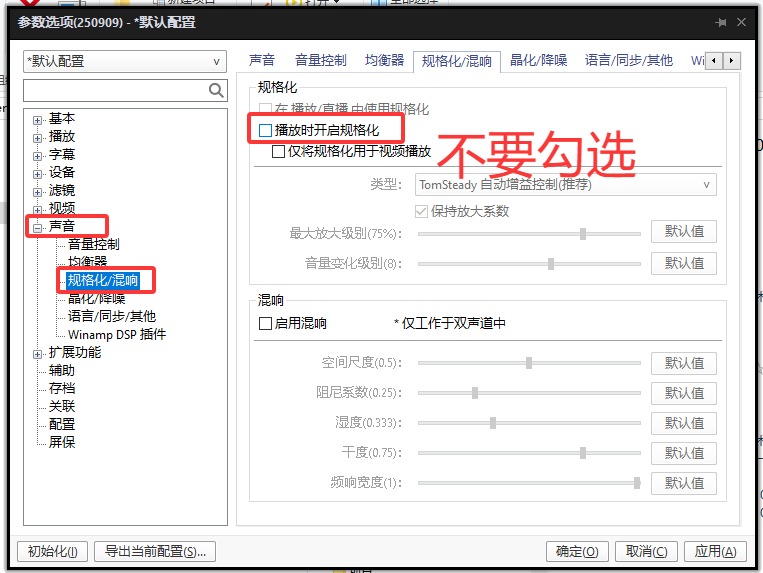Screen dimensions: 763x573
Task: Open the 晶化/降噪 tab
Action: tap(538, 61)
